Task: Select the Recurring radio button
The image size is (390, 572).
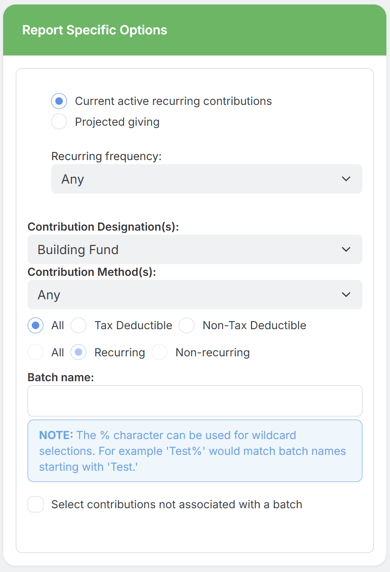Action: (78, 352)
